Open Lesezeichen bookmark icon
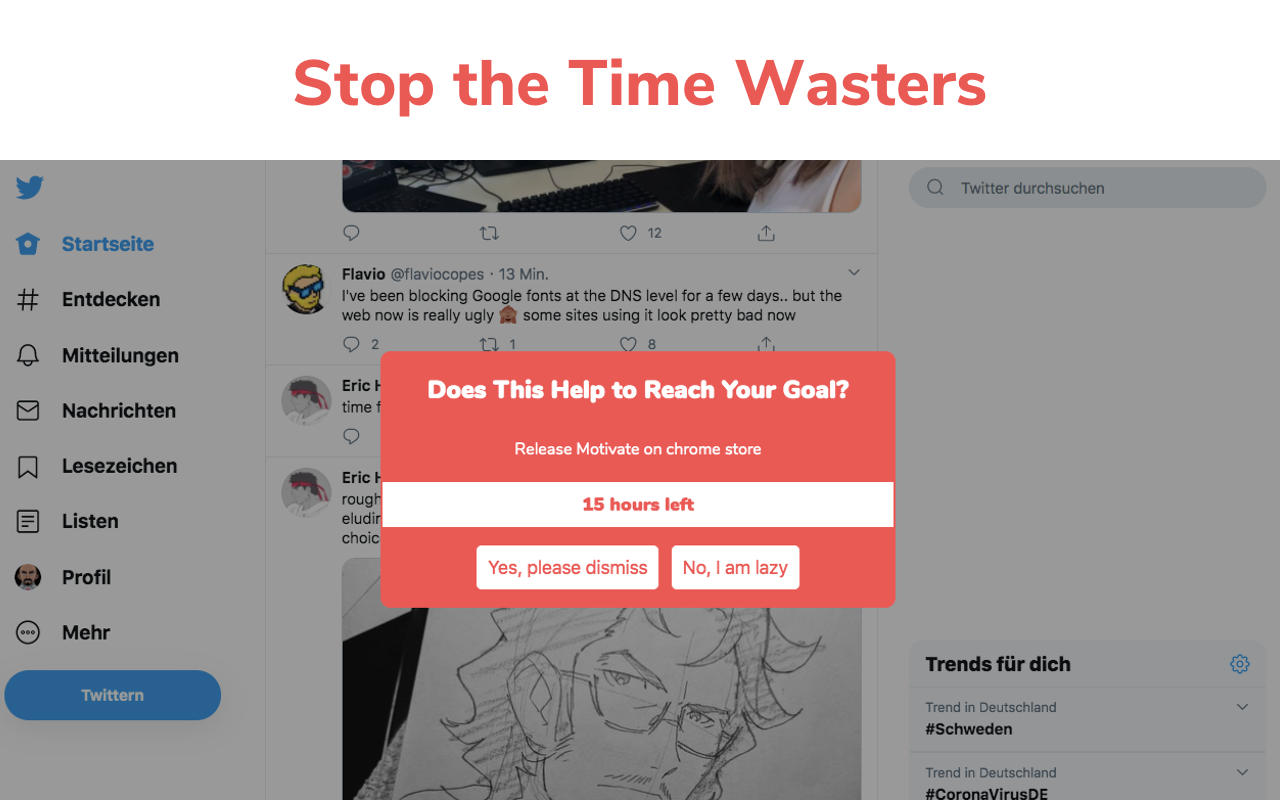This screenshot has width=1280, height=800. click(x=28, y=466)
